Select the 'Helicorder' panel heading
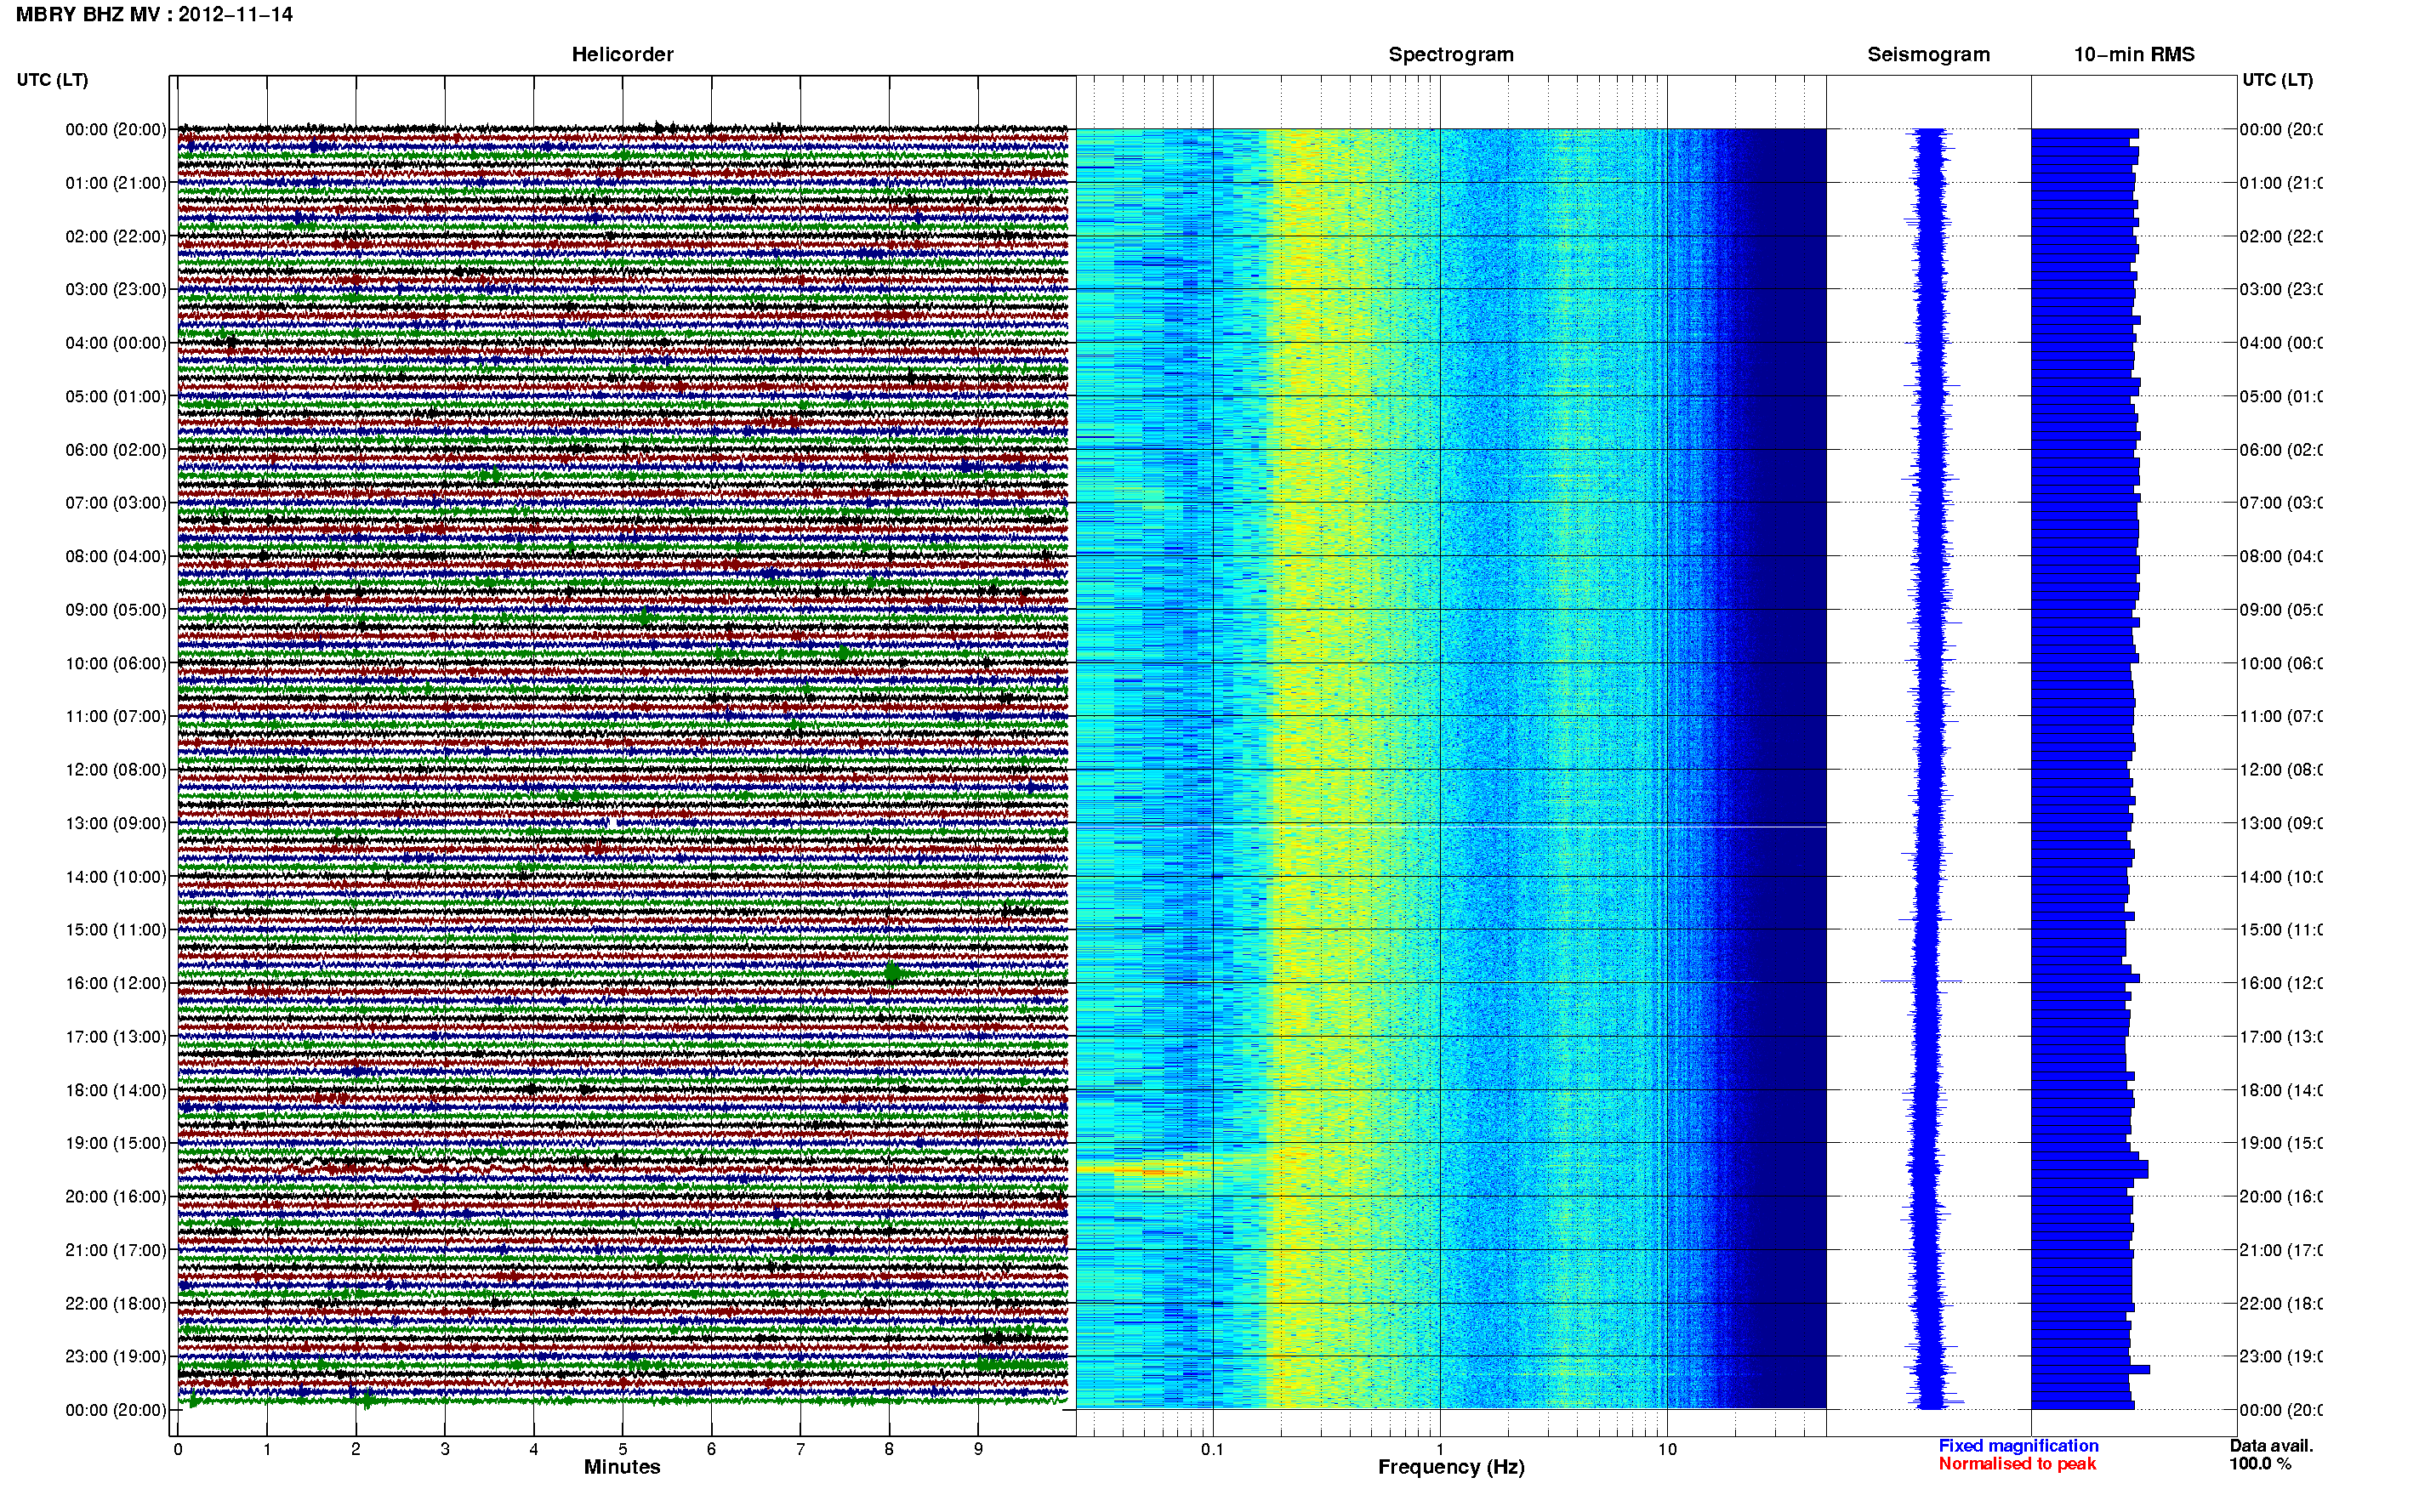2419x1512 pixels. point(622,54)
